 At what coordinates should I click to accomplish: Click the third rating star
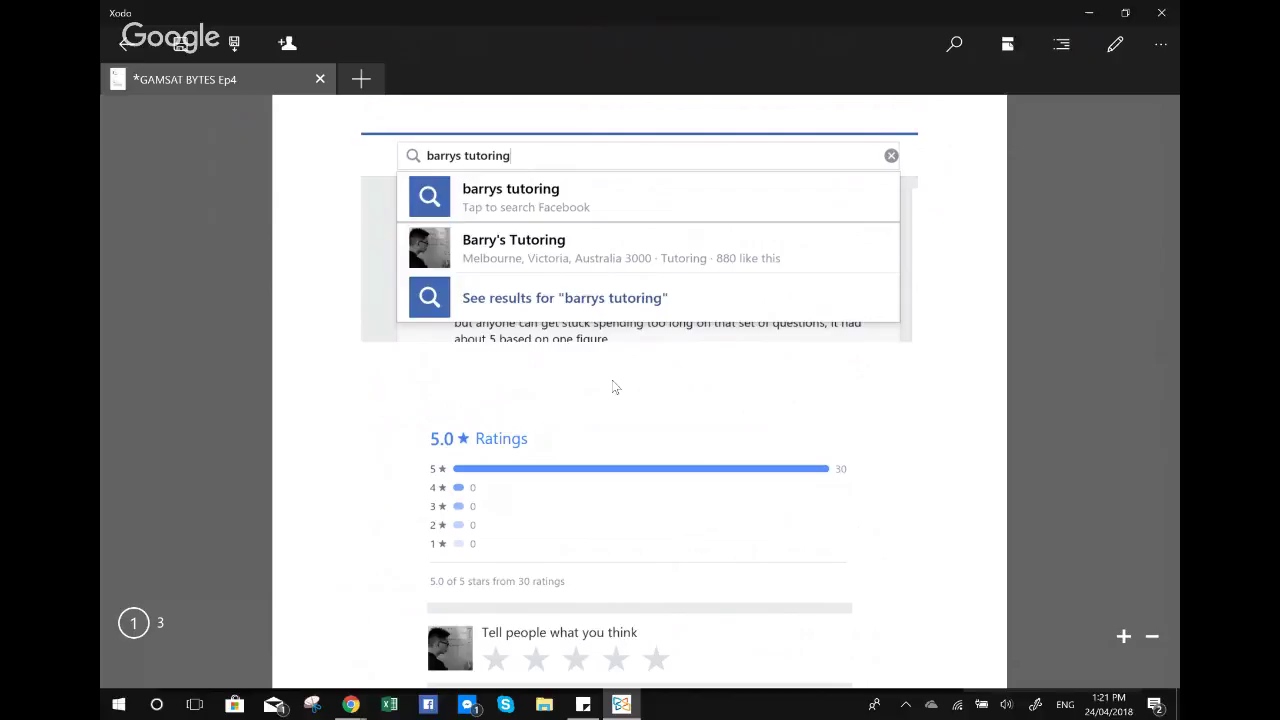576,659
